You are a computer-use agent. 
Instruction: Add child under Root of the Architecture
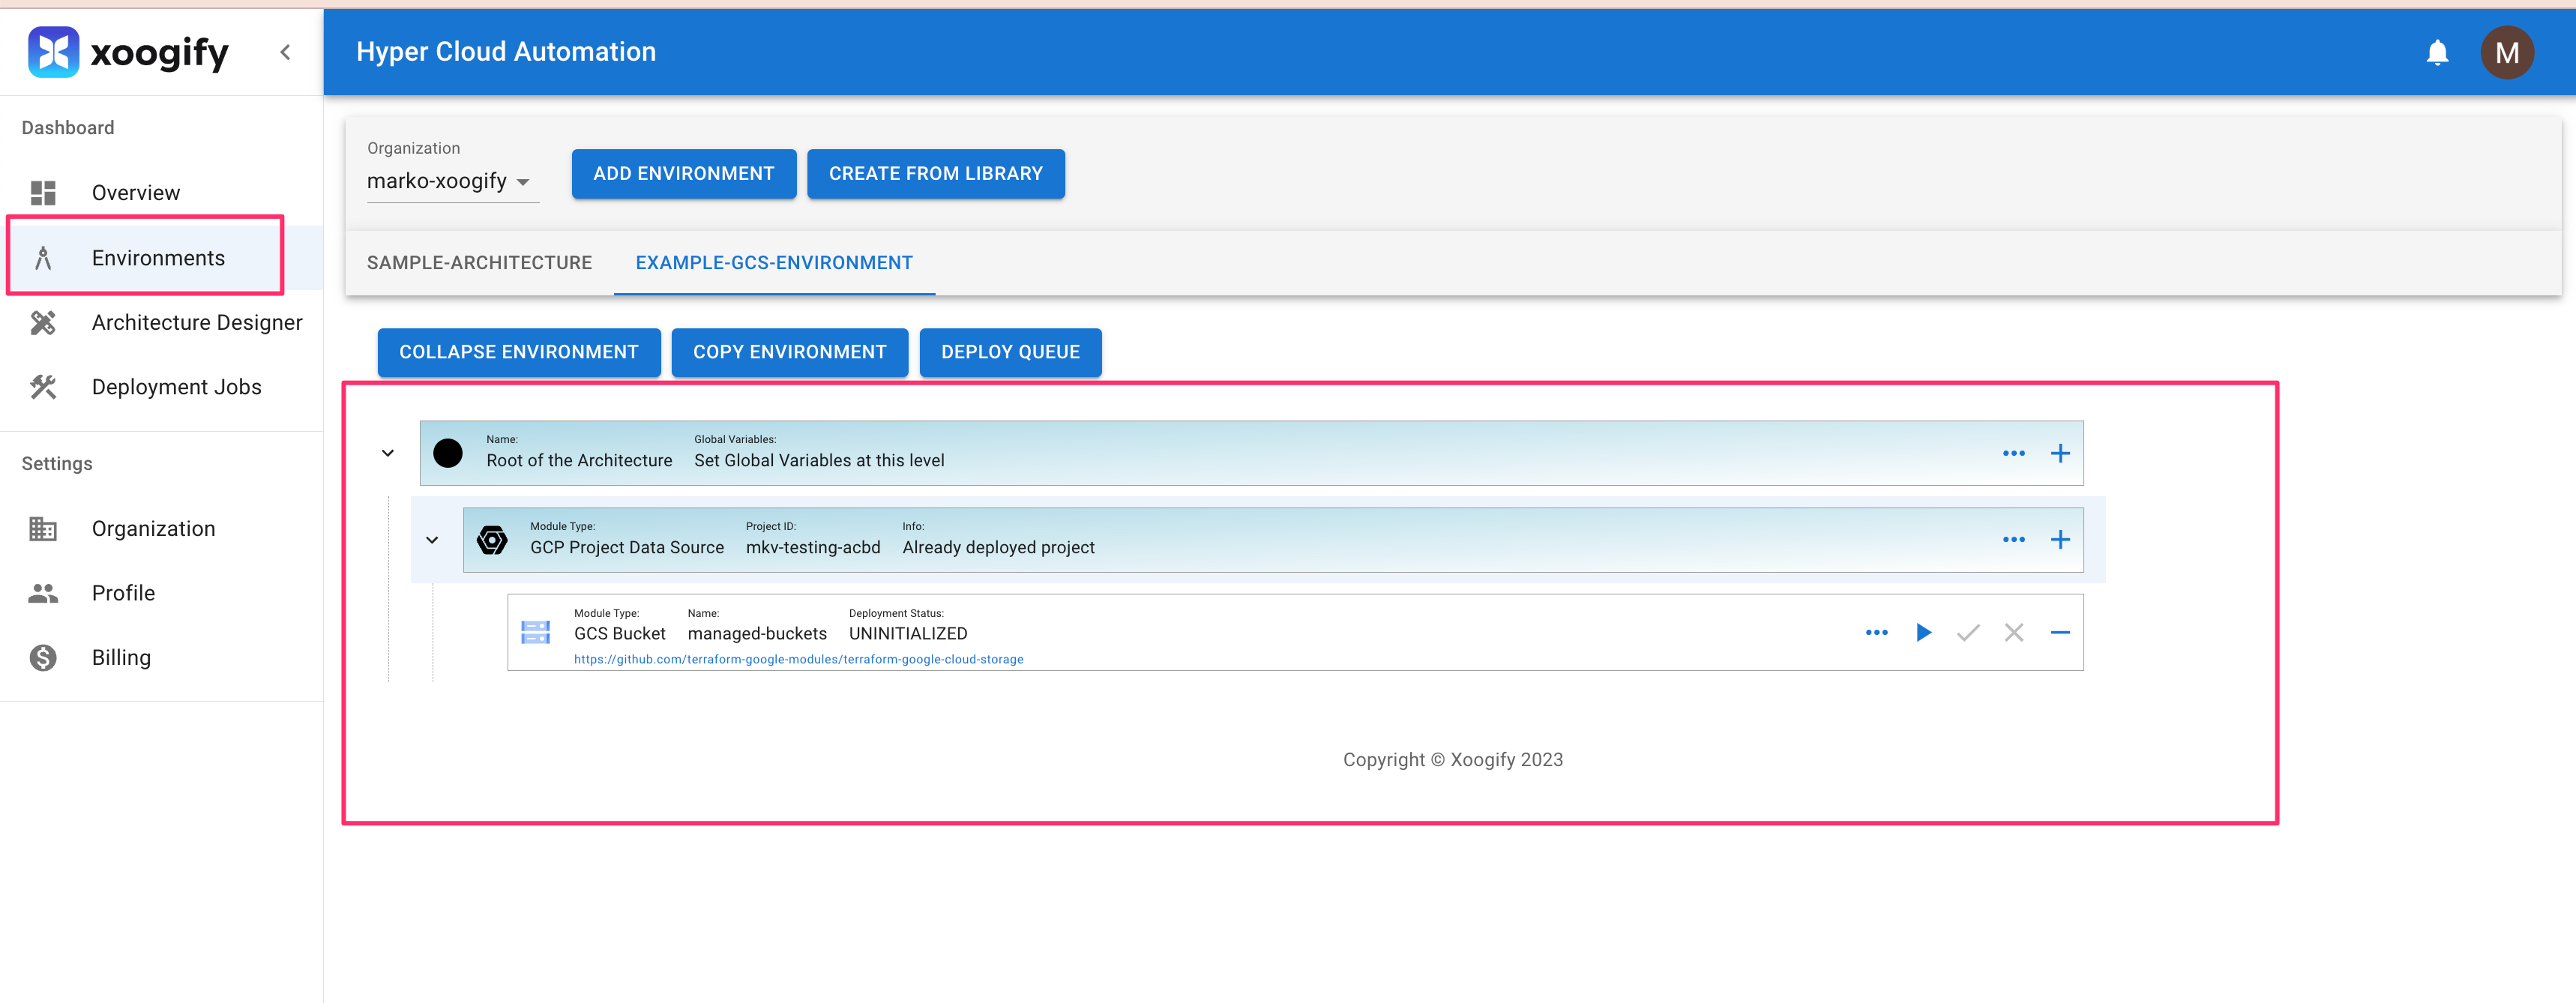point(2060,453)
